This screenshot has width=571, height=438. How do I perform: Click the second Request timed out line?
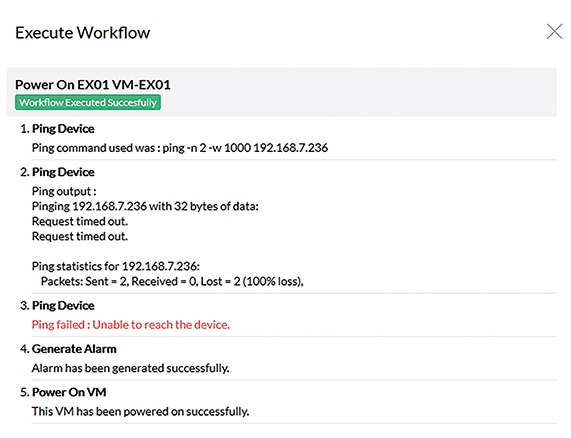(80, 236)
